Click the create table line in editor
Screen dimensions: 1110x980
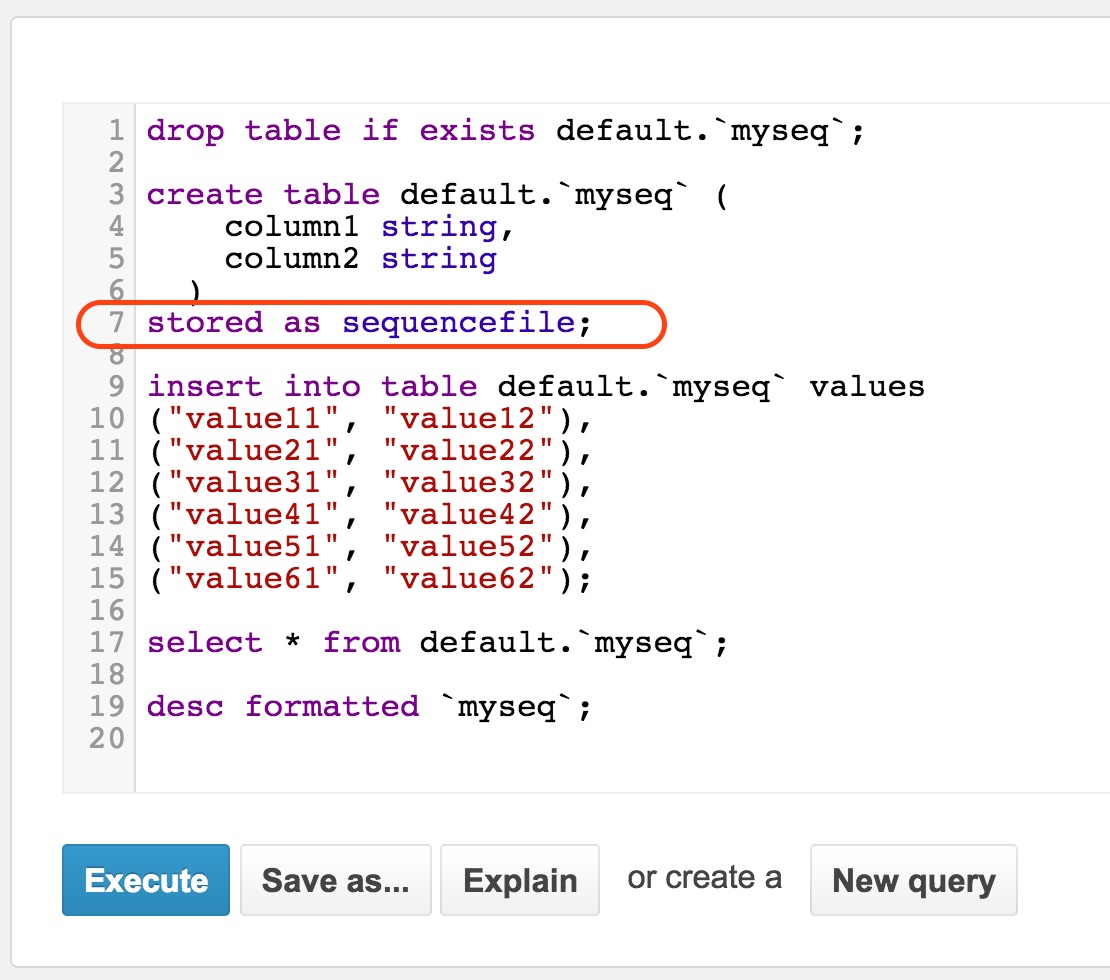[436, 195]
